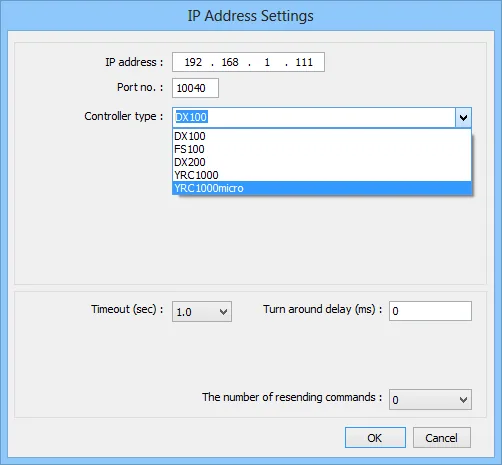Open the Timeout (sec) dropdown
The width and height of the screenshot is (502, 465).
[202, 312]
